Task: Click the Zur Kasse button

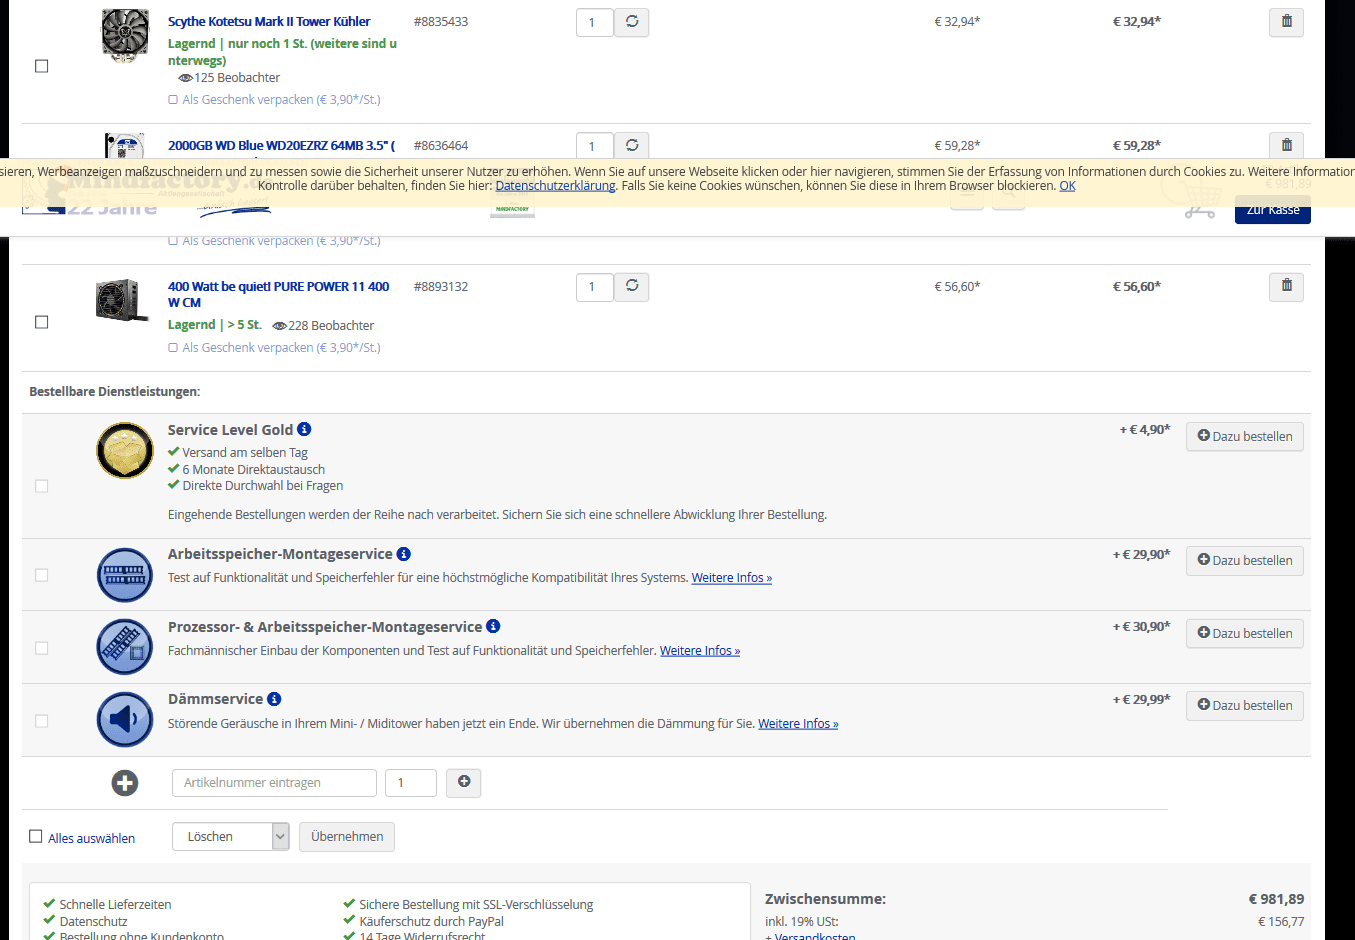Action: coord(1273,209)
